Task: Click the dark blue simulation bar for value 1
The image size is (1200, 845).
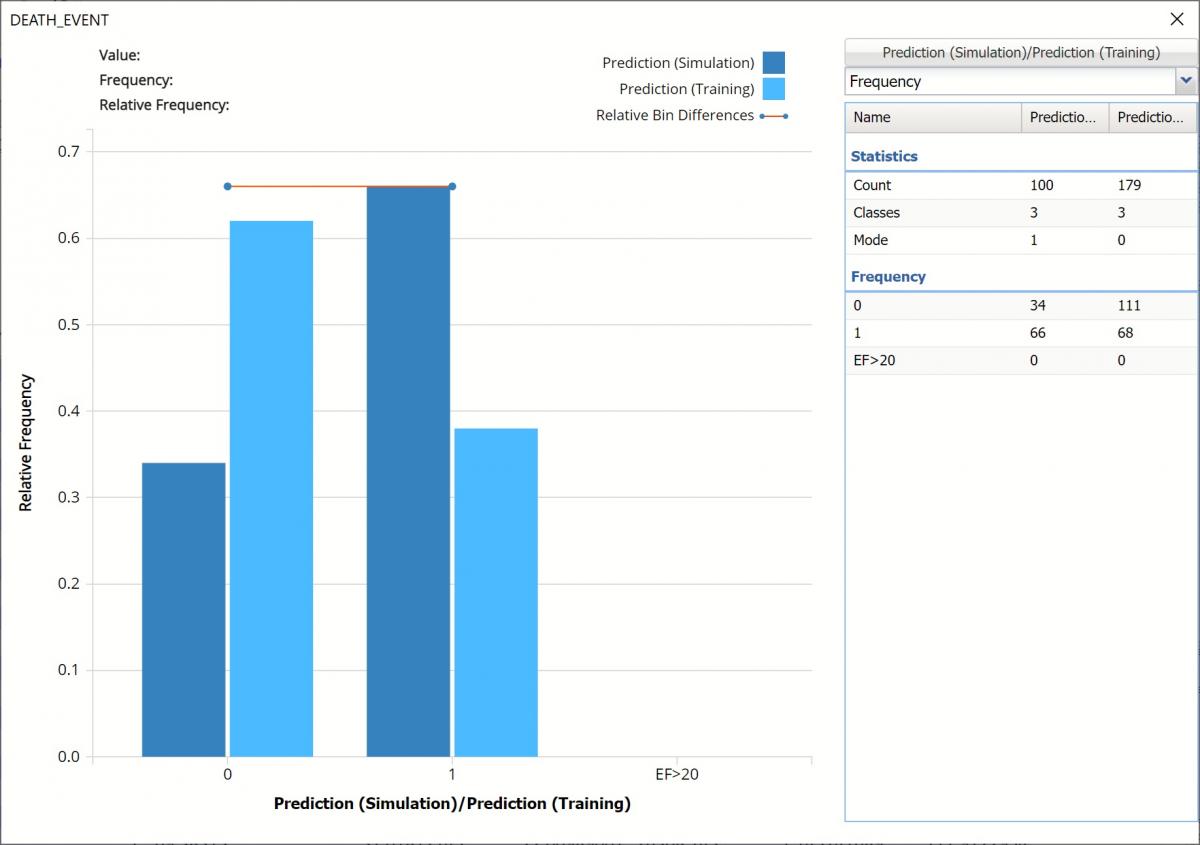Action: click(x=408, y=470)
